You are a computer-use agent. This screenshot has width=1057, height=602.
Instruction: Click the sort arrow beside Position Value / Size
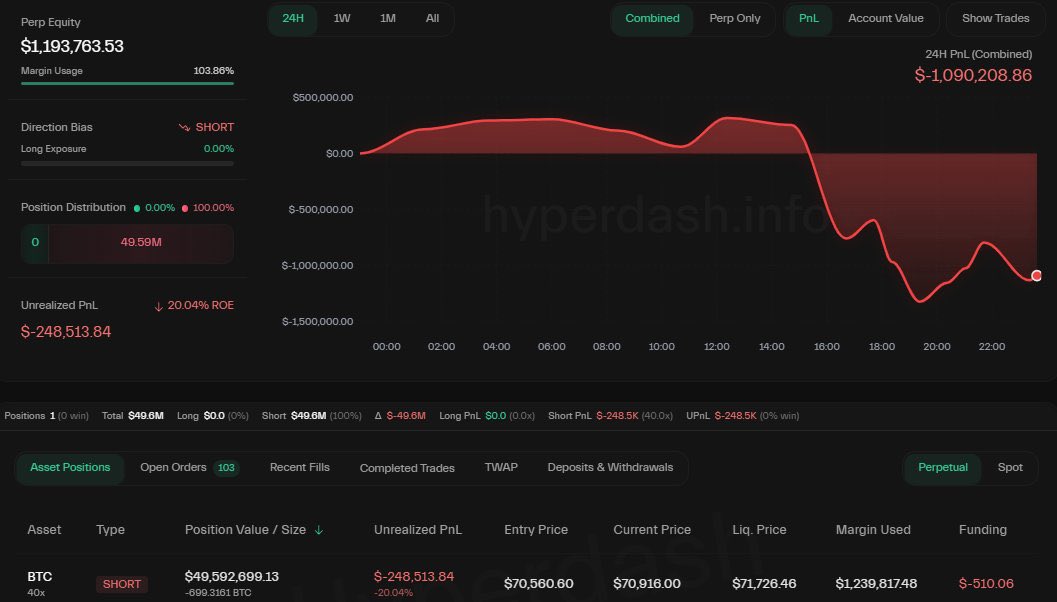point(319,531)
